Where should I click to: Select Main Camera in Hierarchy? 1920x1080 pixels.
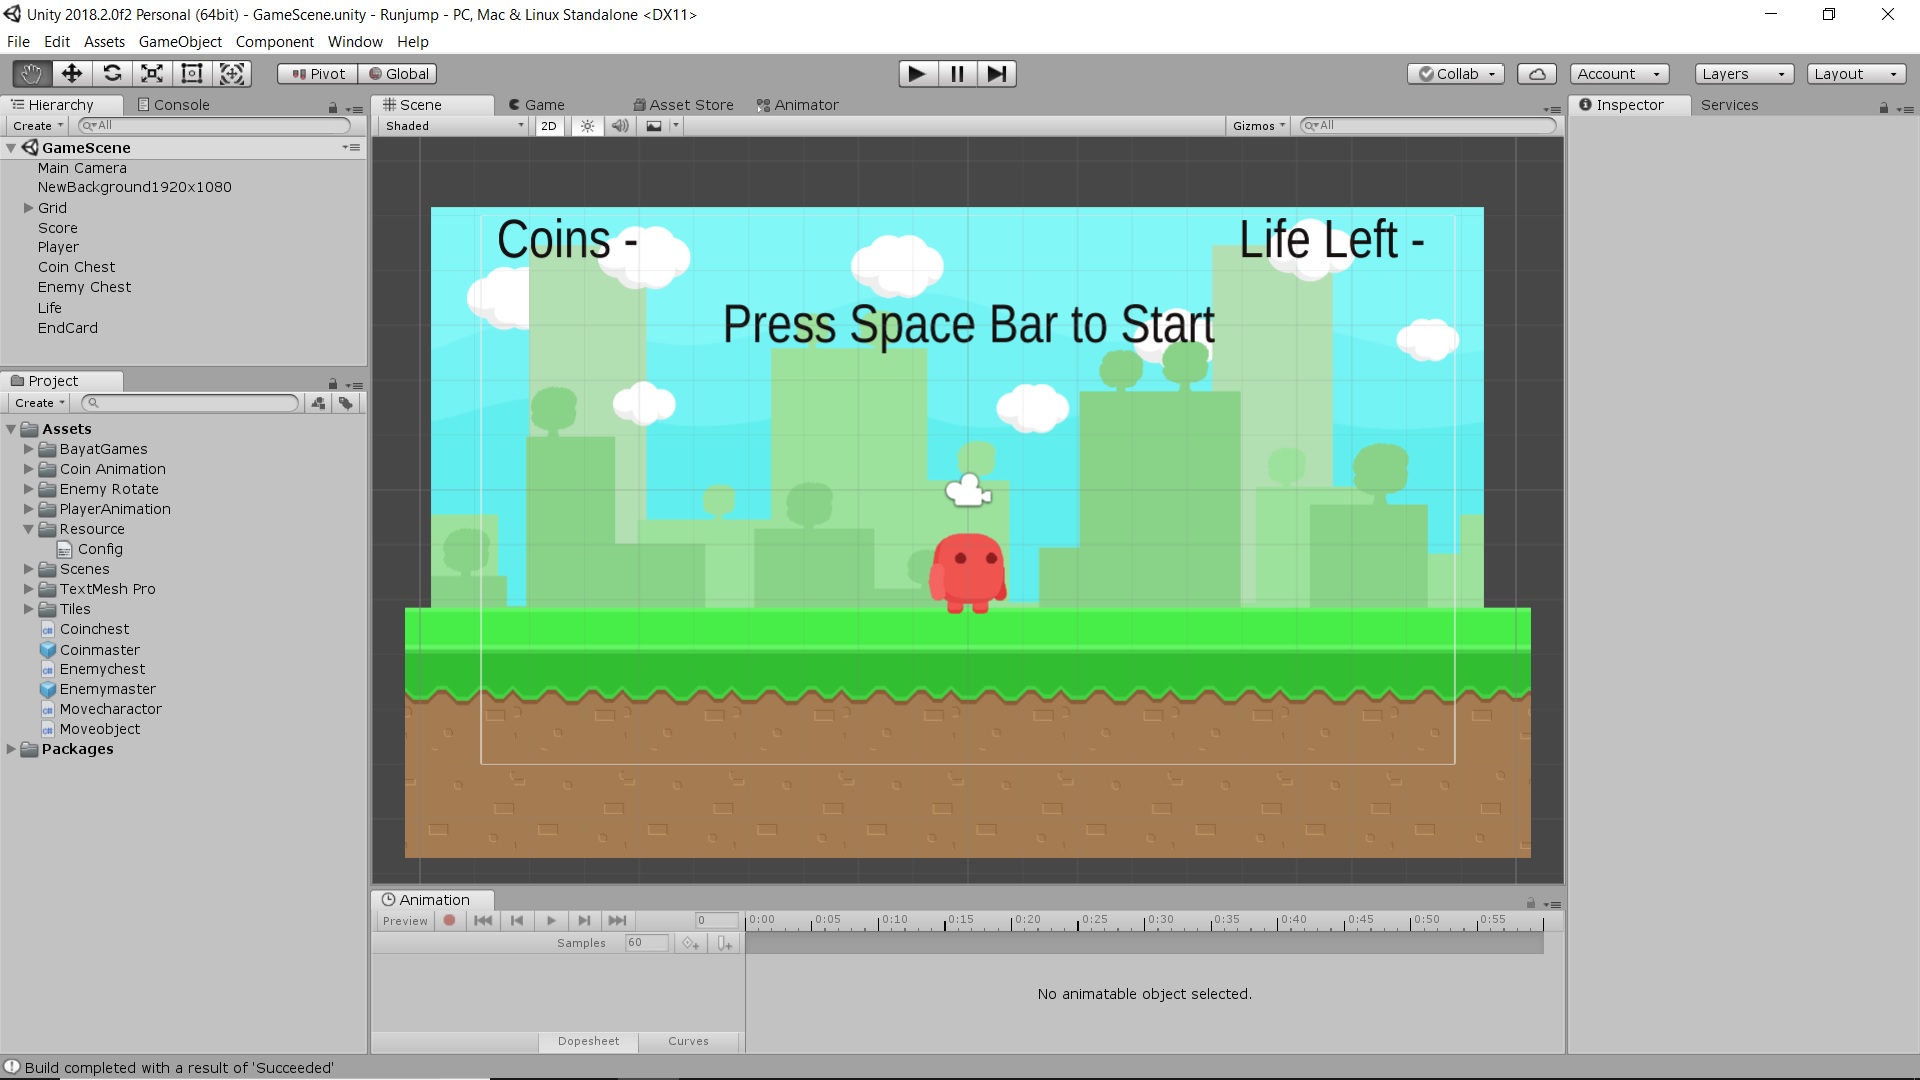[x=82, y=168]
